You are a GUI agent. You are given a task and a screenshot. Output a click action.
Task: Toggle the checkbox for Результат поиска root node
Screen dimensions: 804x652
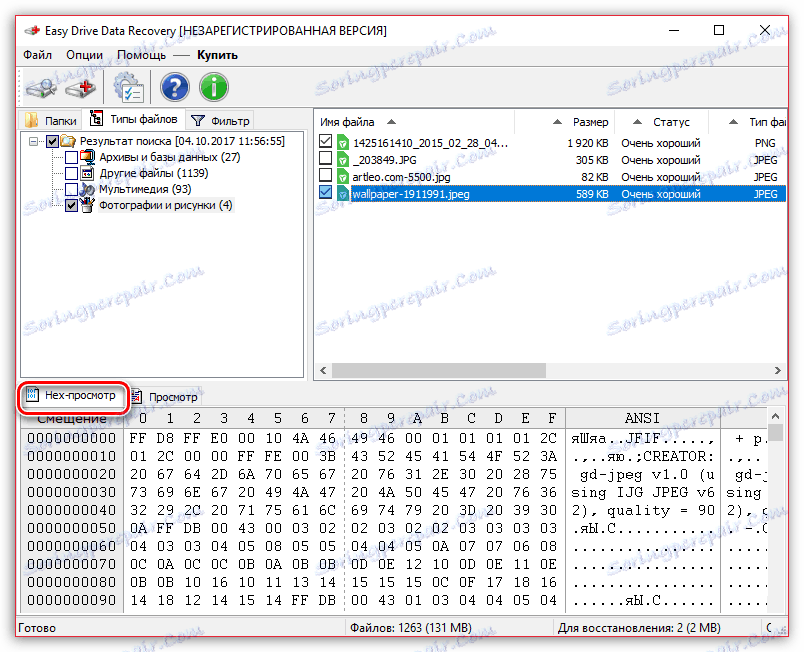coord(52,141)
